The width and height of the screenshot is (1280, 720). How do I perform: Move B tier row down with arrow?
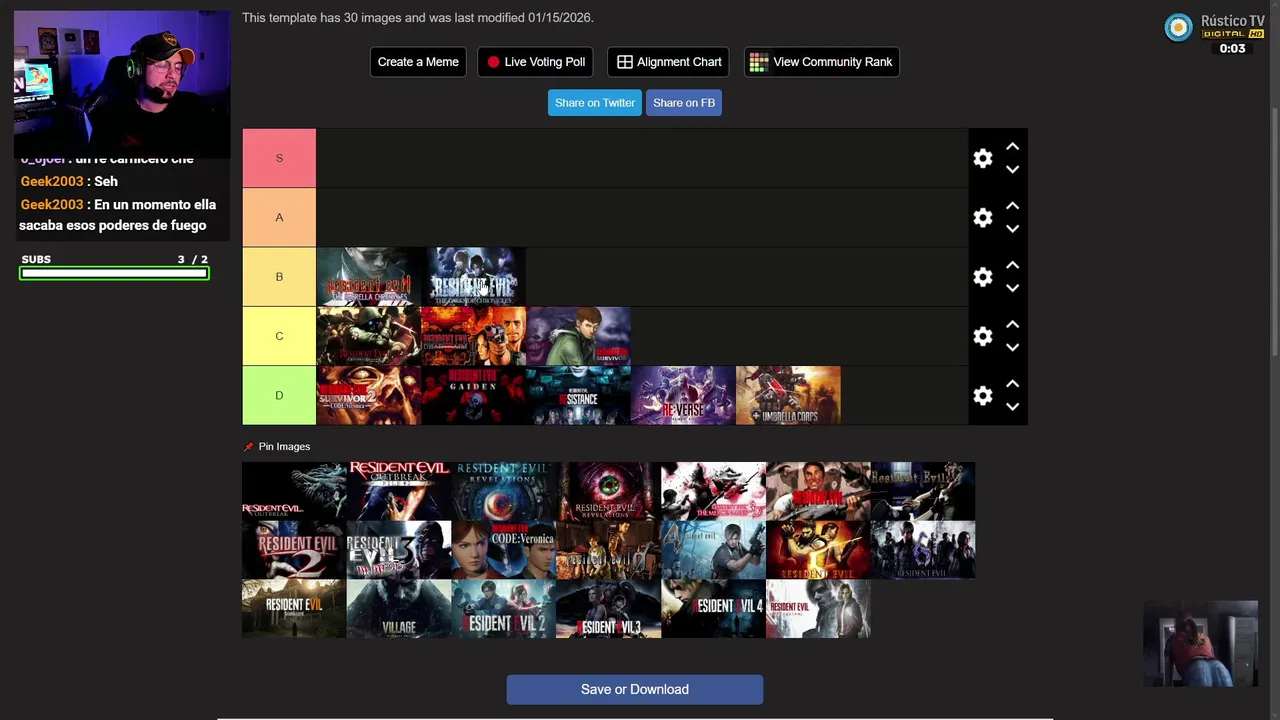click(1012, 288)
